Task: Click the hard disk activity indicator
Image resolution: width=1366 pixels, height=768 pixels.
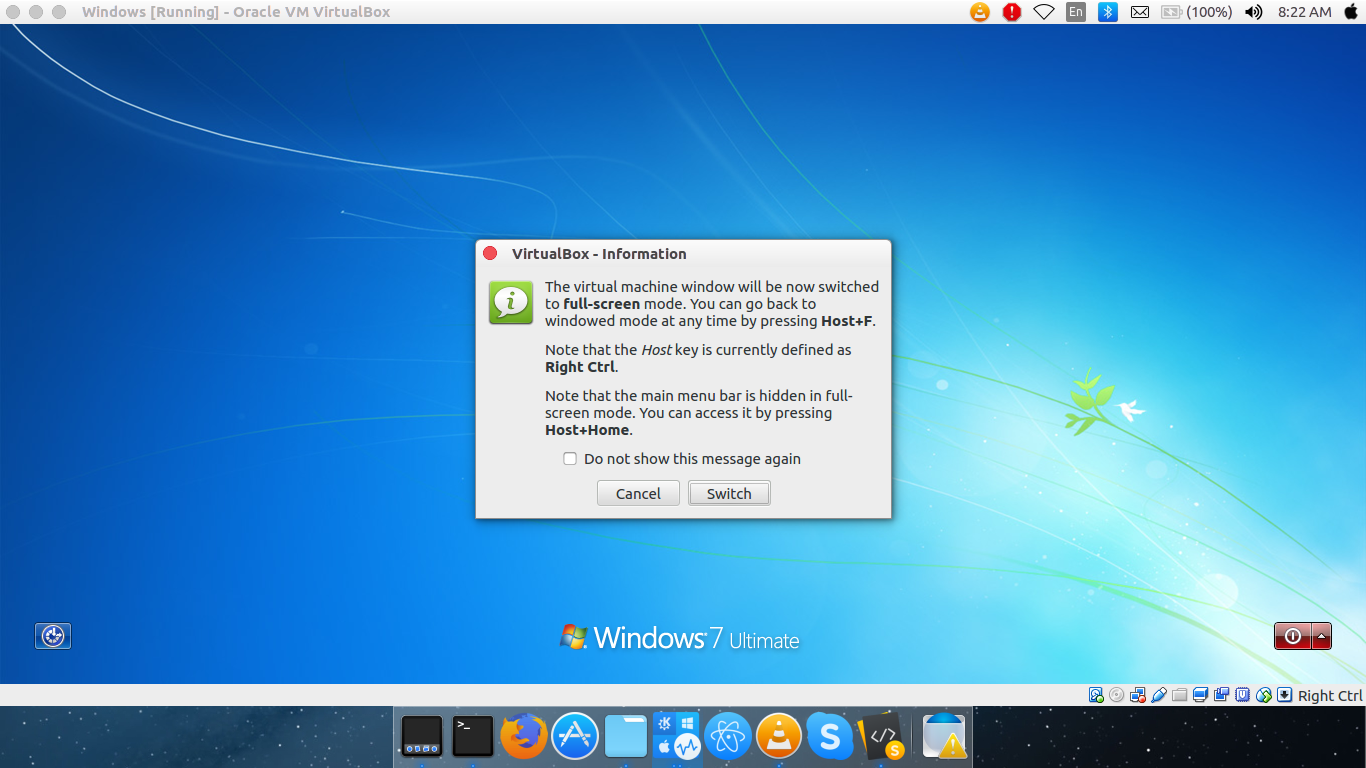Action: 1096,694
